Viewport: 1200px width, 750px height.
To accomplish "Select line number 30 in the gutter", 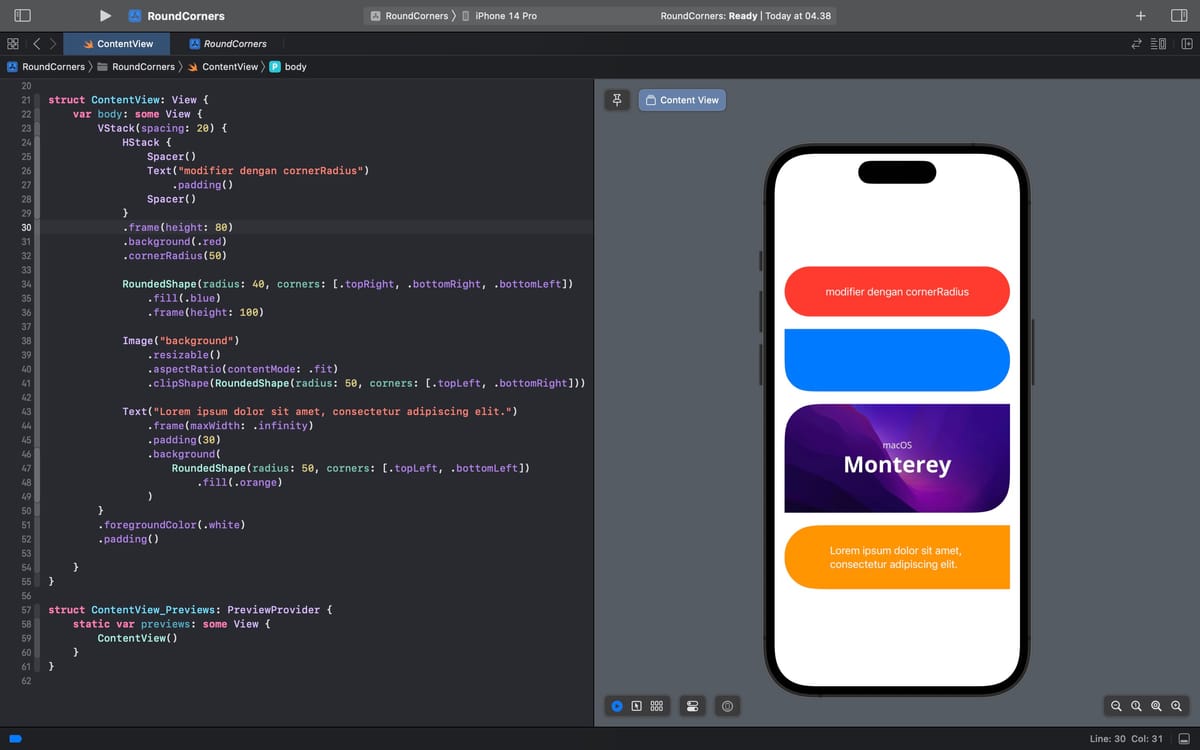I will pyautogui.click(x=26, y=227).
